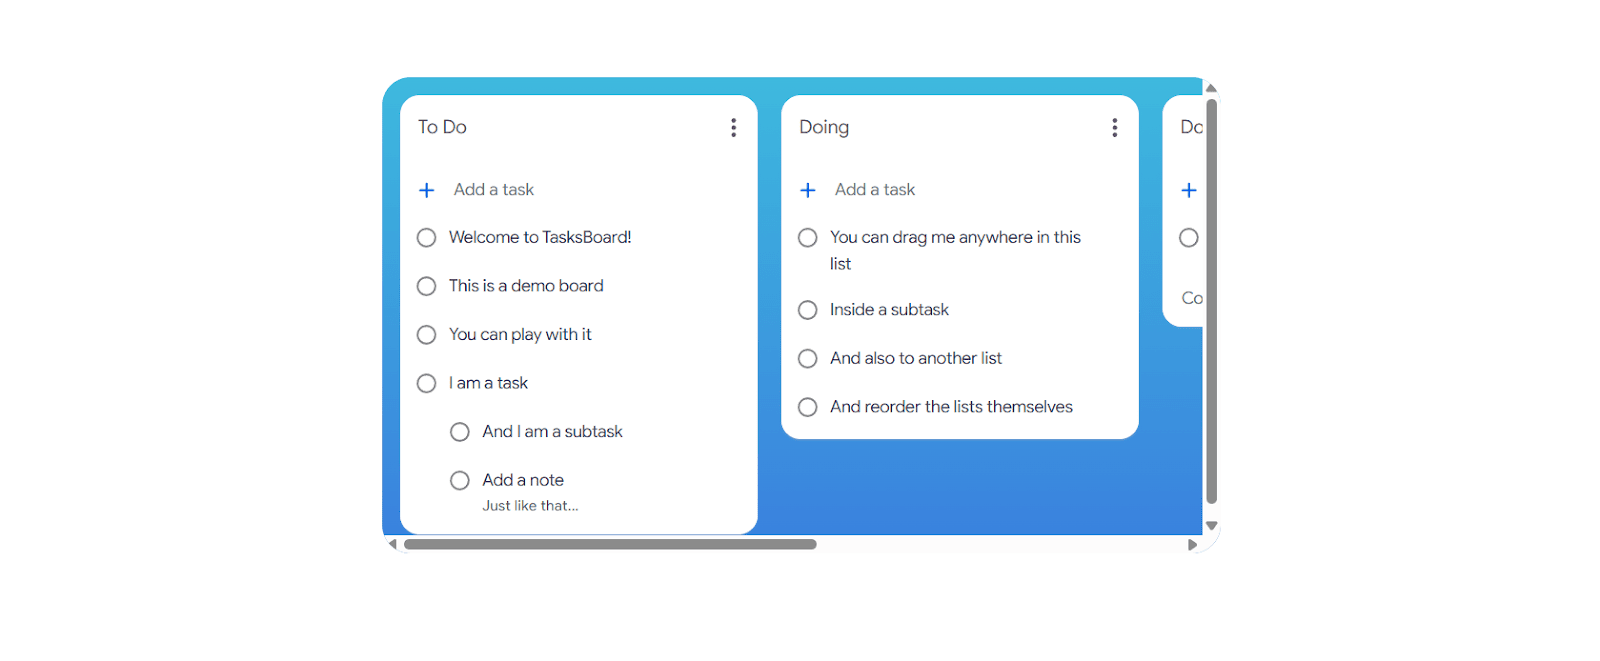The width and height of the screenshot is (1600, 661).
Task: Check off 'Inside a subtask'
Action: pos(808,310)
